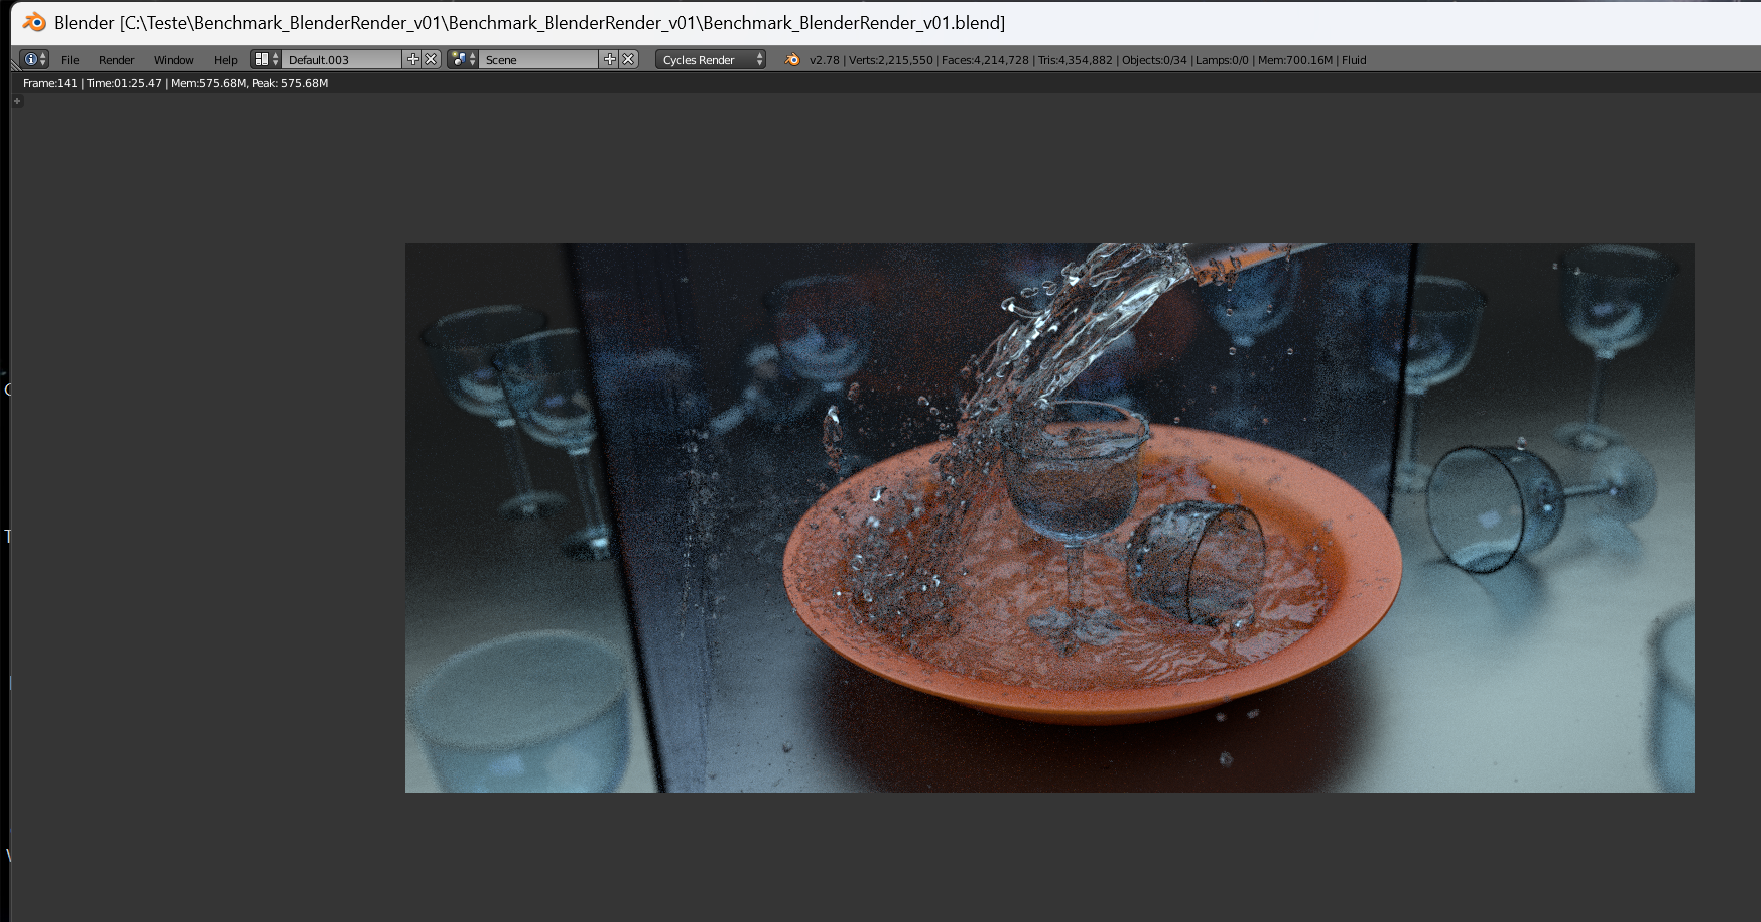Click the area split corner handle
The height and width of the screenshot is (922, 1761).
pyautogui.click(x=14, y=66)
